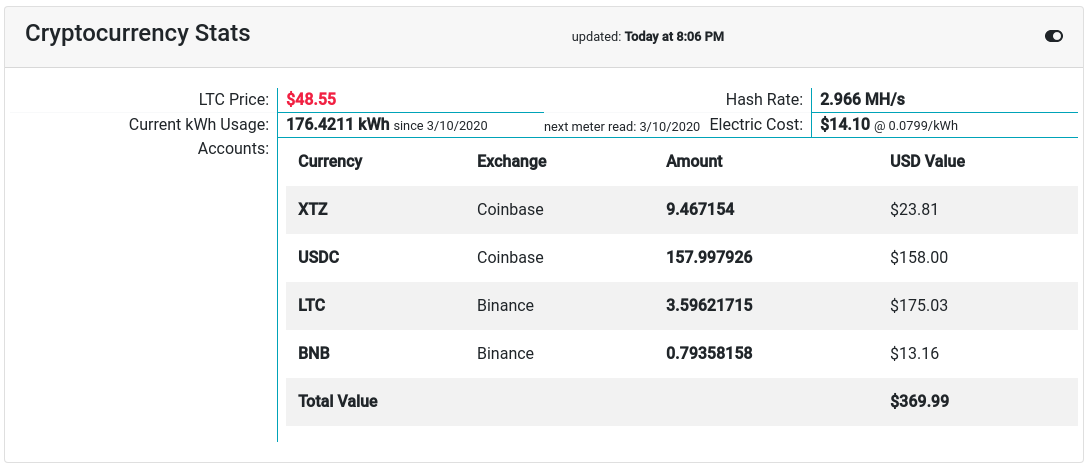The image size is (1091, 468).
Task: Click the USD Value column header
Action: [x=927, y=161]
